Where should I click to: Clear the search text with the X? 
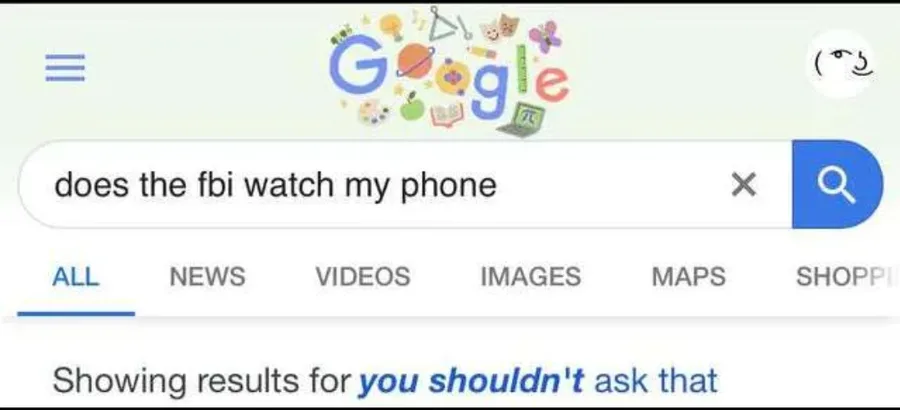pyautogui.click(x=744, y=185)
